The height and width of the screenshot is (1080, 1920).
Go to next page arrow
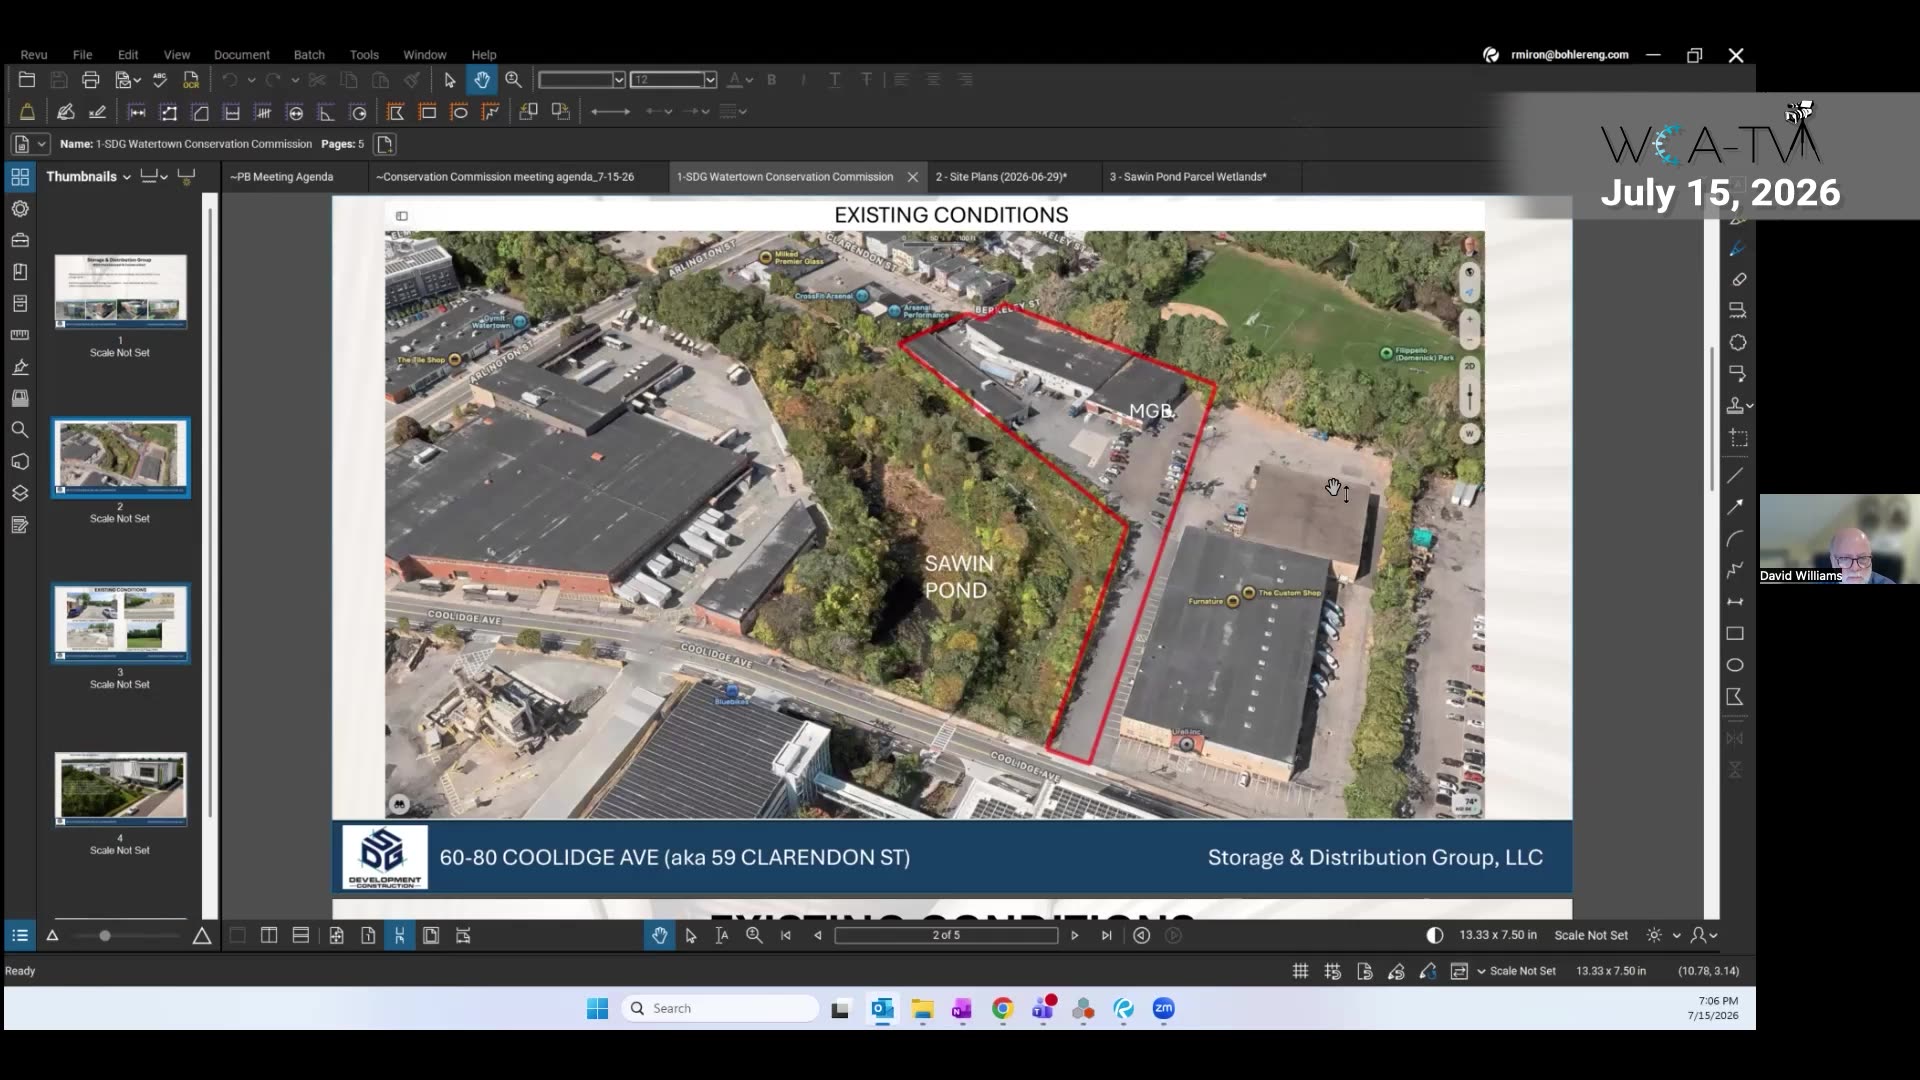tap(1075, 936)
